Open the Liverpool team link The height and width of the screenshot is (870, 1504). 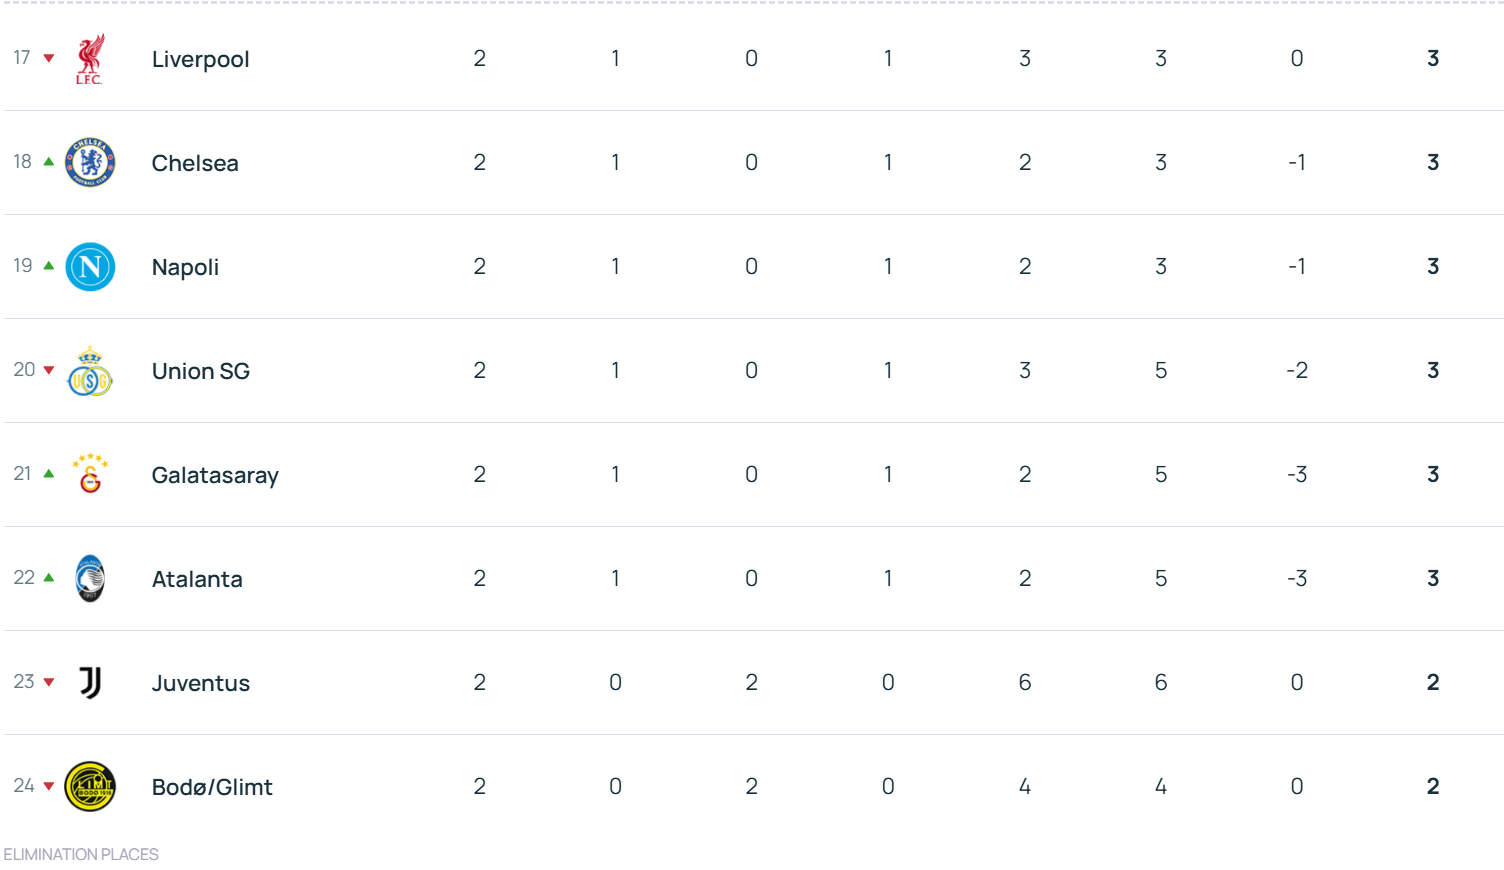(x=200, y=59)
